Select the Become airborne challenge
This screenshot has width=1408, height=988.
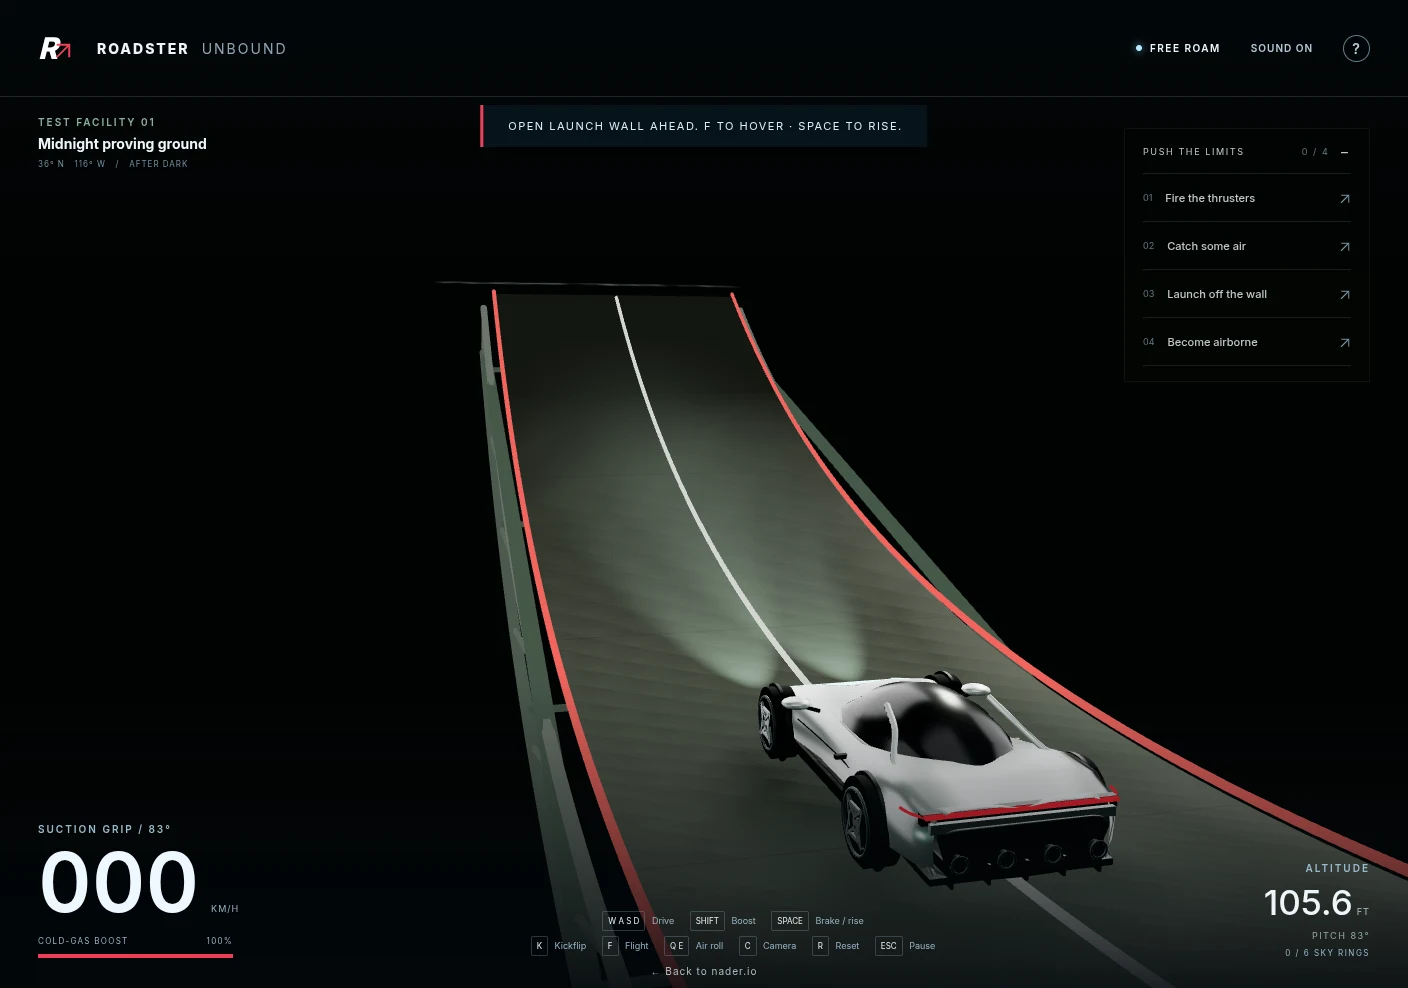(1247, 342)
